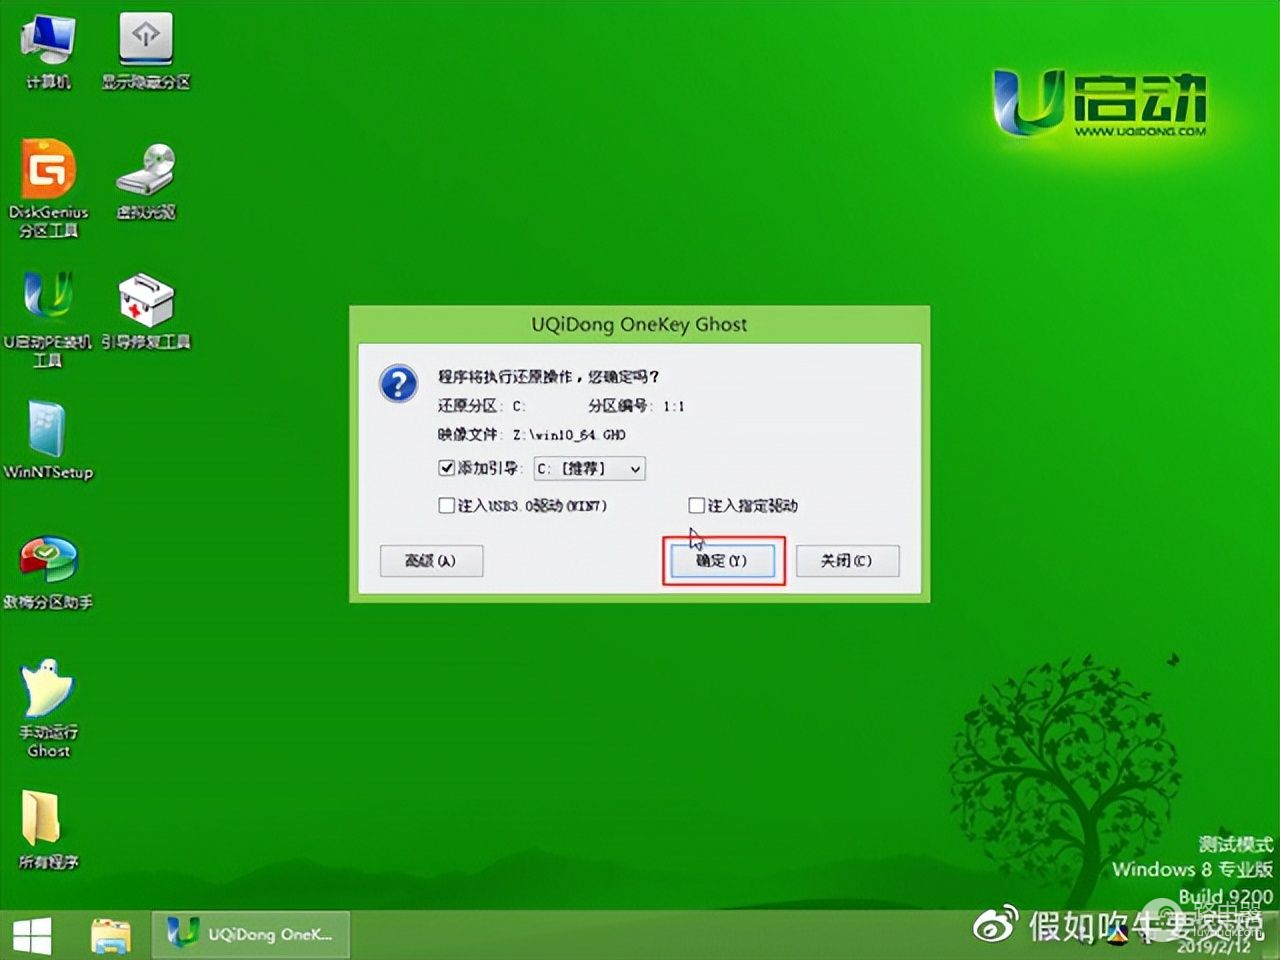The height and width of the screenshot is (960, 1280).
Task: Launch DiskGenius 分区工具 icon
Action: point(48,175)
